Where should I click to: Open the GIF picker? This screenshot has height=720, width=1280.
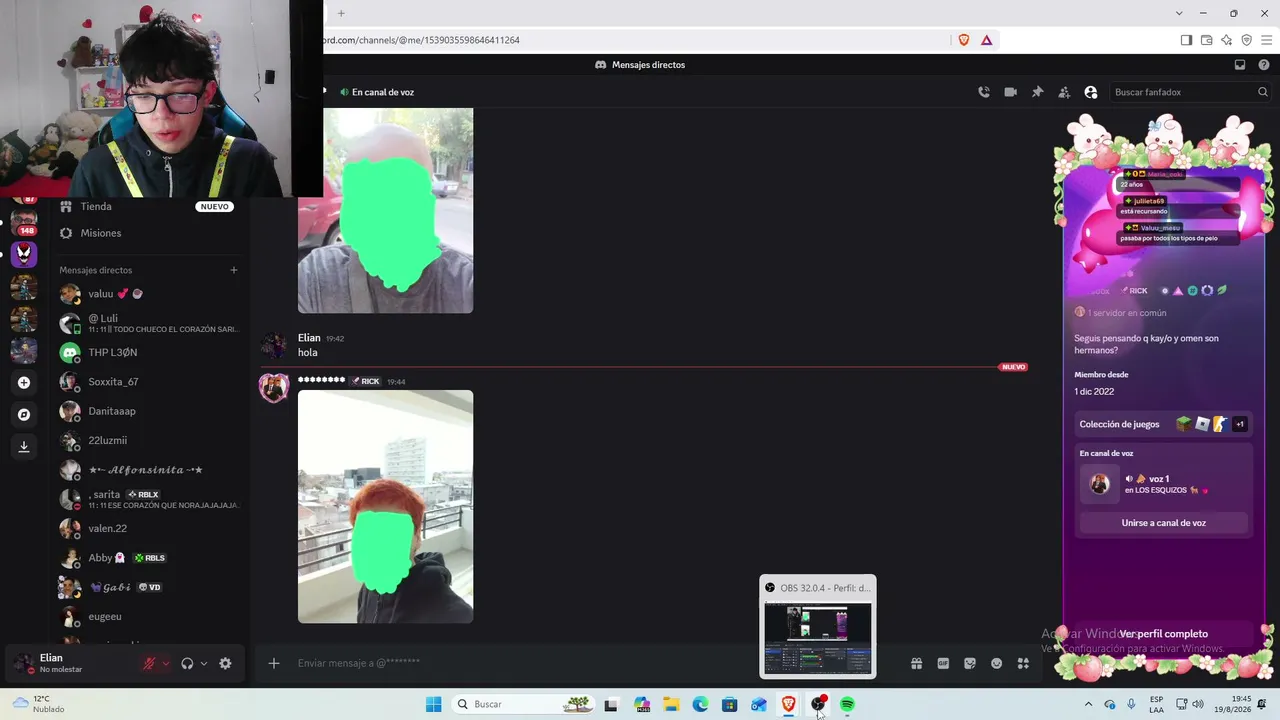943,663
